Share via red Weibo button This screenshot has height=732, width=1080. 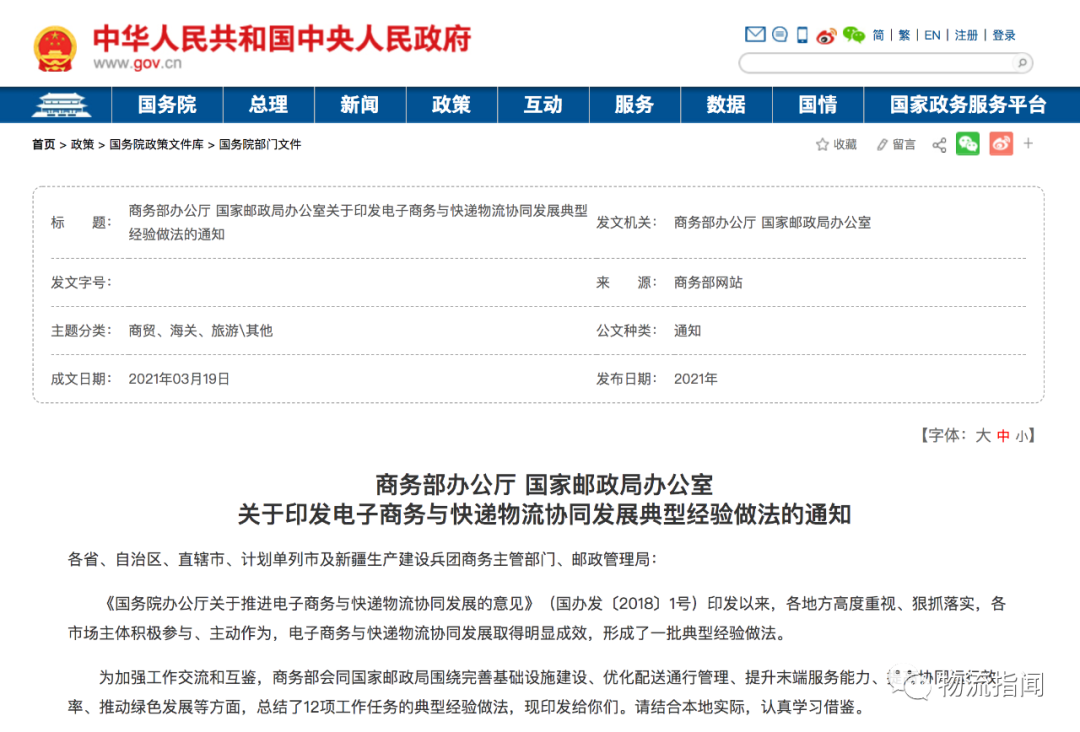point(1001,144)
